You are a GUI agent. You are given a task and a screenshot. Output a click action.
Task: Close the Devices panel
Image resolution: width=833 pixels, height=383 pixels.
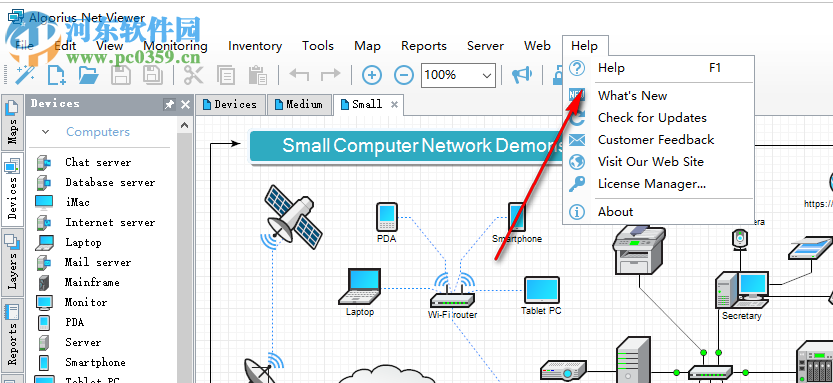tap(185, 105)
